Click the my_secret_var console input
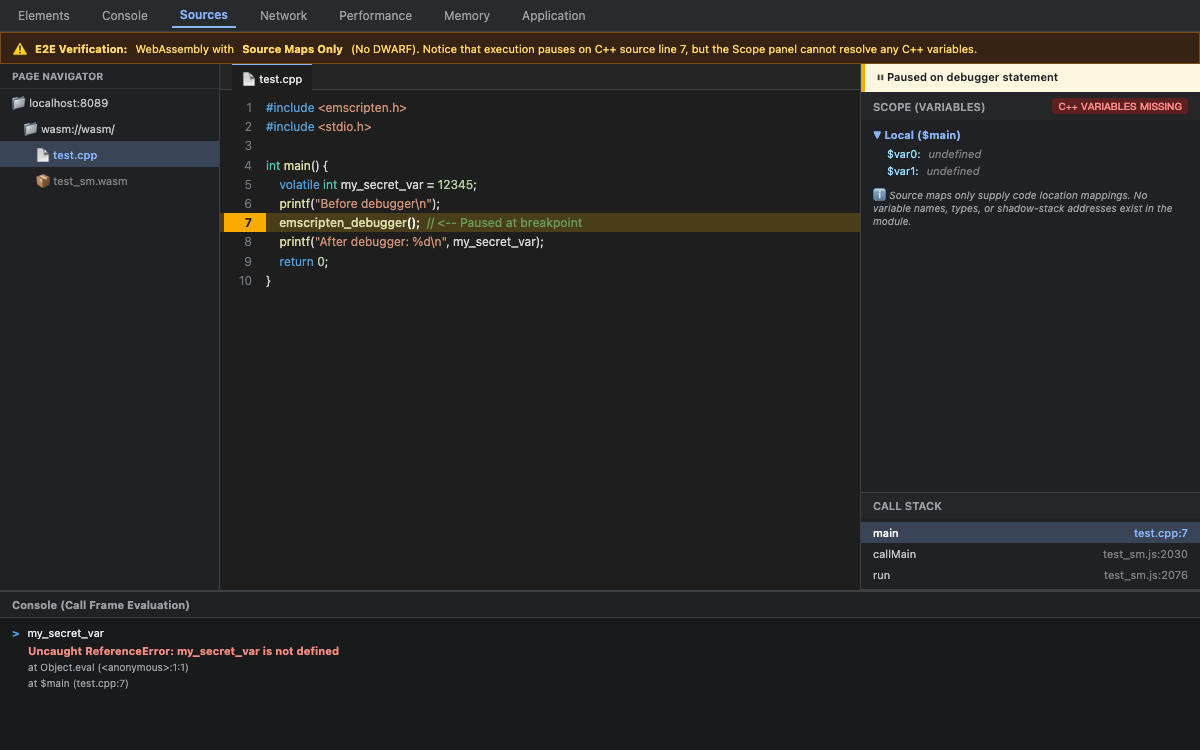Viewport: 1200px width, 750px height. (x=65, y=633)
